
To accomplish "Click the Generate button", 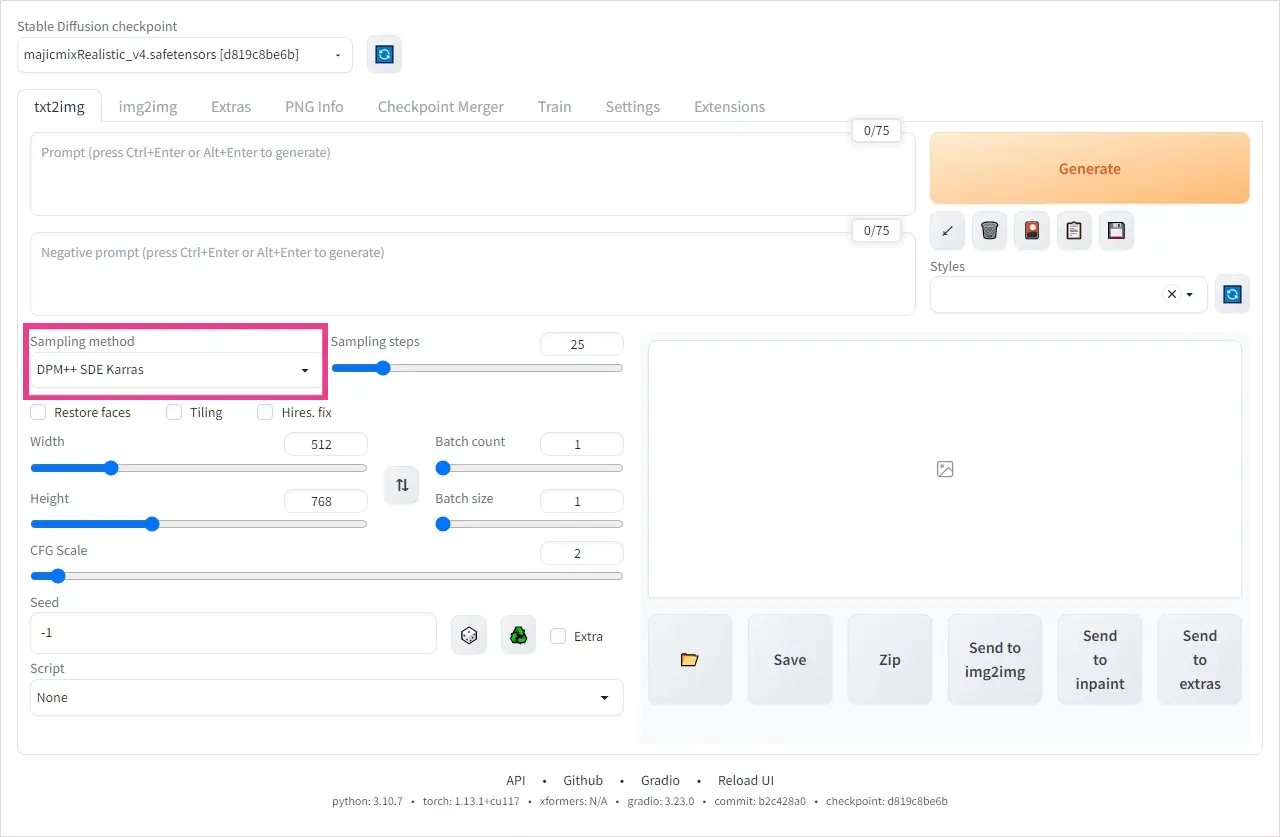I will point(1090,168).
